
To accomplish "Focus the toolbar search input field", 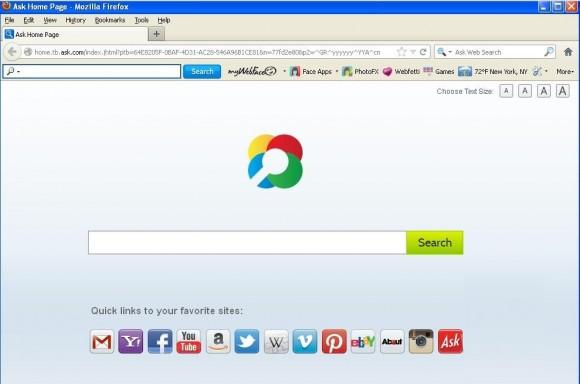I will [92, 71].
